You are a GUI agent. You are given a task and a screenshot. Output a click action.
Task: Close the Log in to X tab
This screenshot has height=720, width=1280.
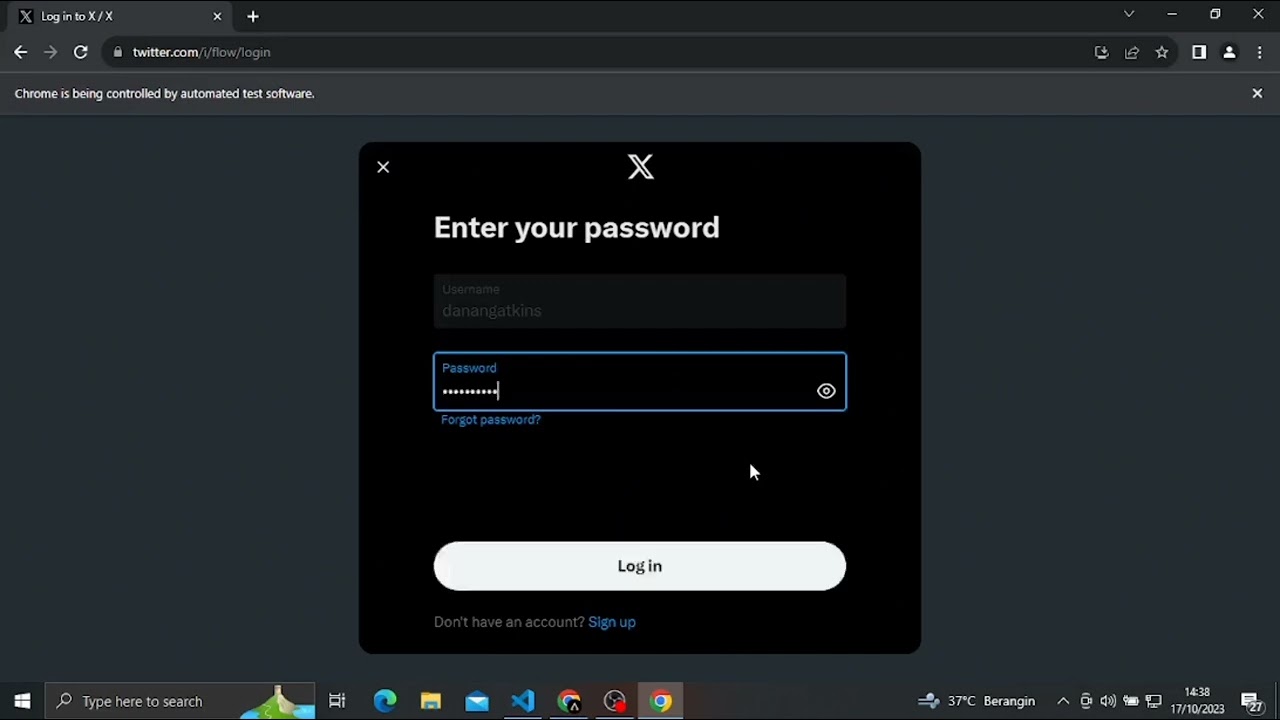pos(217,16)
